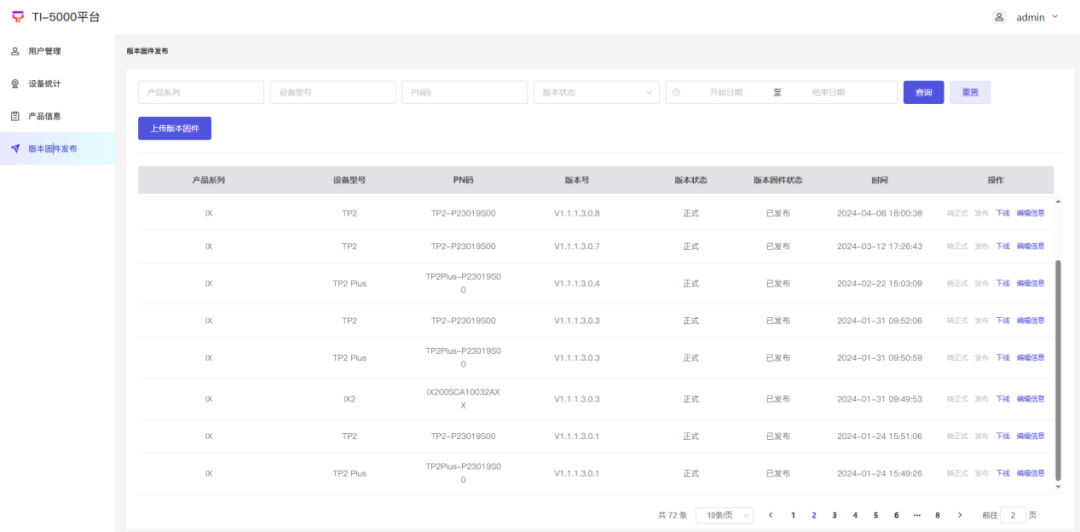Open 设备统计 in the sidebar
Viewport: 1080px width, 532px height.
click(x=45, y=84)
